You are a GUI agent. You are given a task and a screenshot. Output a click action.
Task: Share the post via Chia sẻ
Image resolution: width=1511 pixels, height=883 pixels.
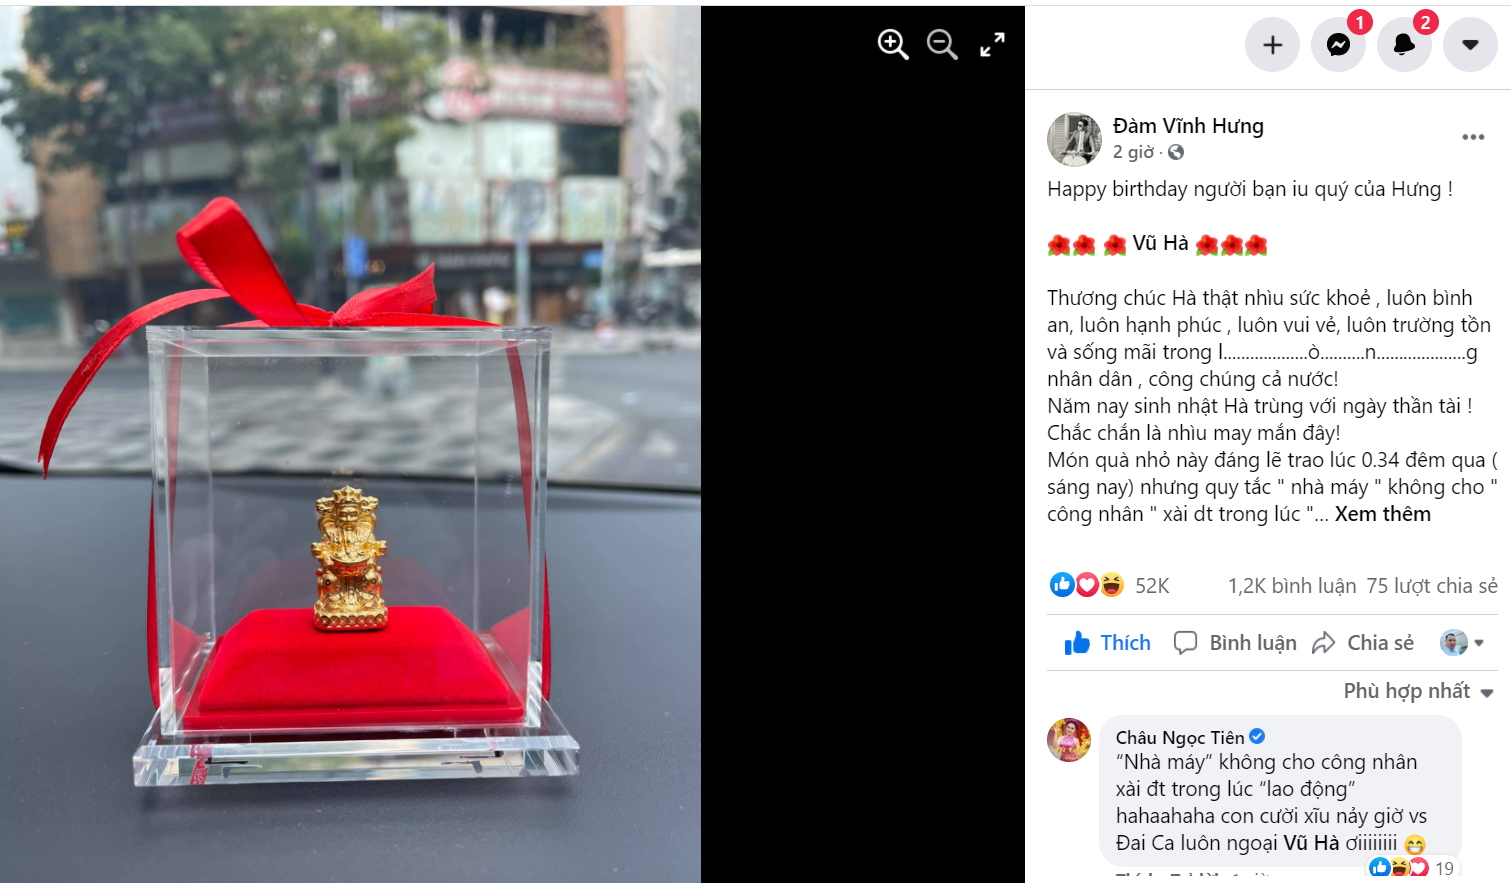pos(1363,643)
